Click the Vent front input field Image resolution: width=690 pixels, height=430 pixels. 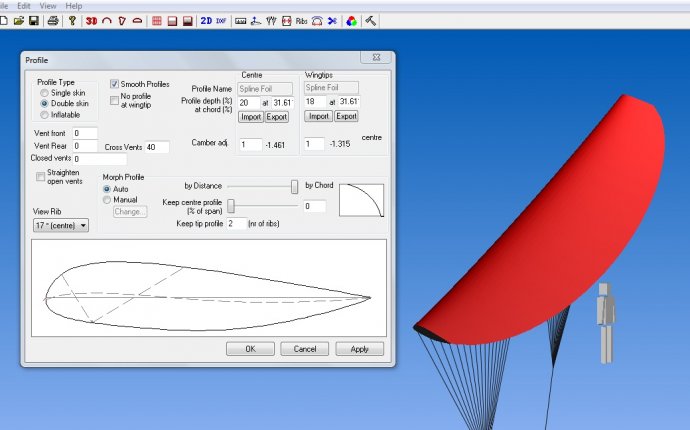click(85, 133)
